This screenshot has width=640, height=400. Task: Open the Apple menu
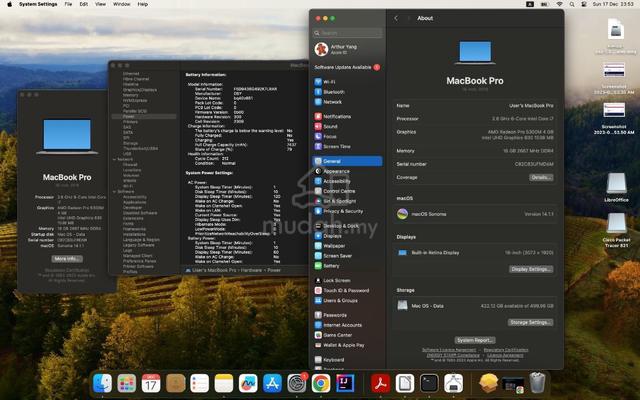pyautogui.click(x=9, y=4)
